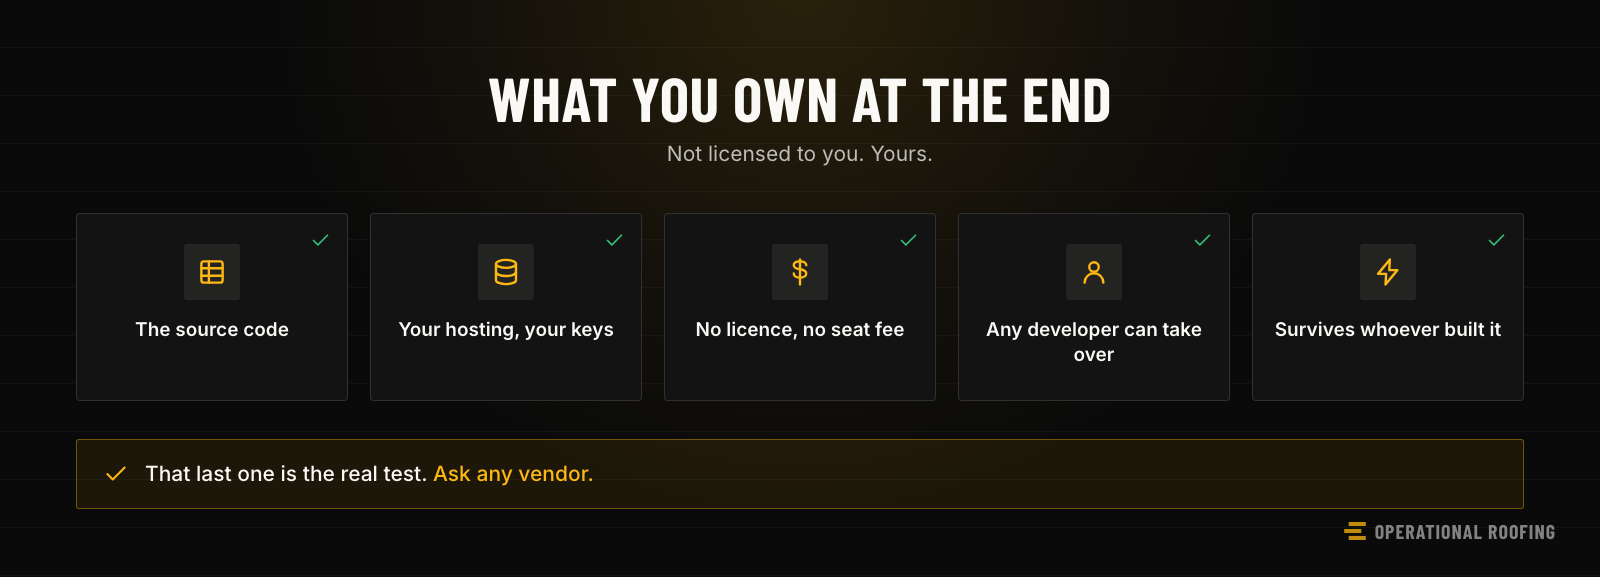Click the database icon on the hosting card

(506, 272)
